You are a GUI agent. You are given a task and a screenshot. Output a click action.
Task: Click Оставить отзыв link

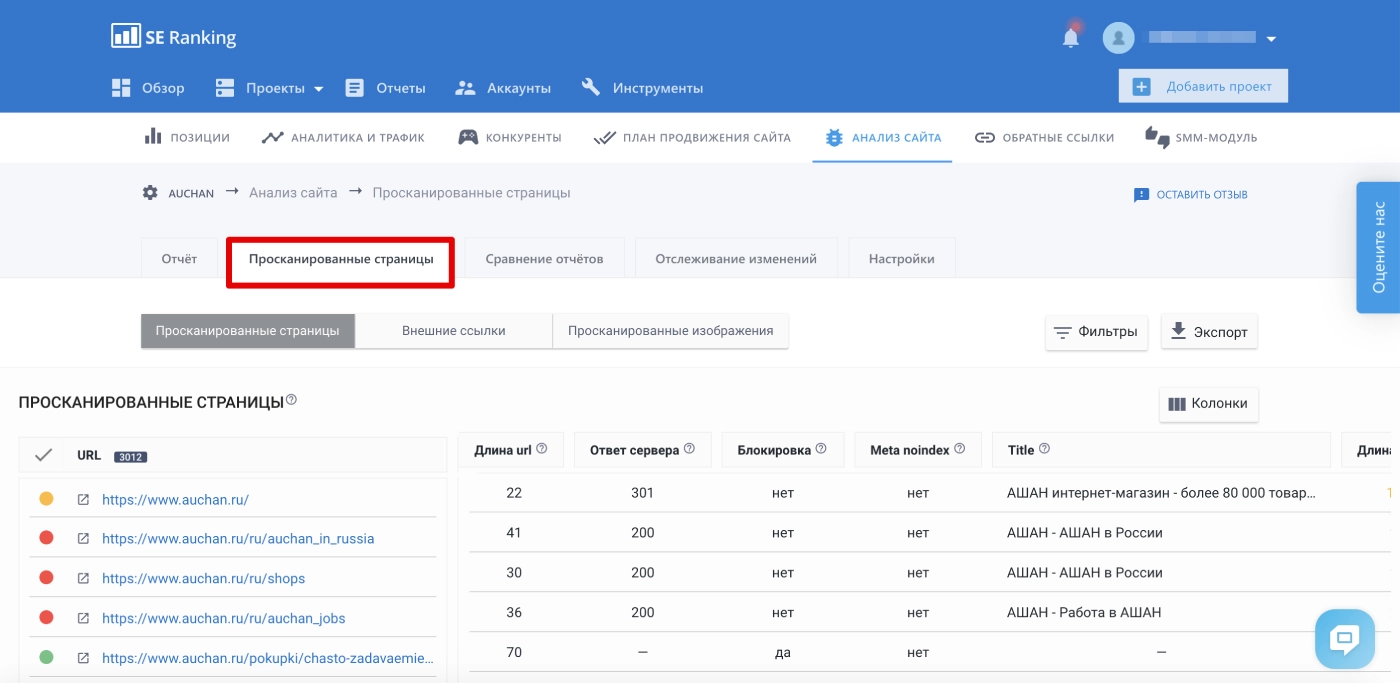(x=1191, y=194)
